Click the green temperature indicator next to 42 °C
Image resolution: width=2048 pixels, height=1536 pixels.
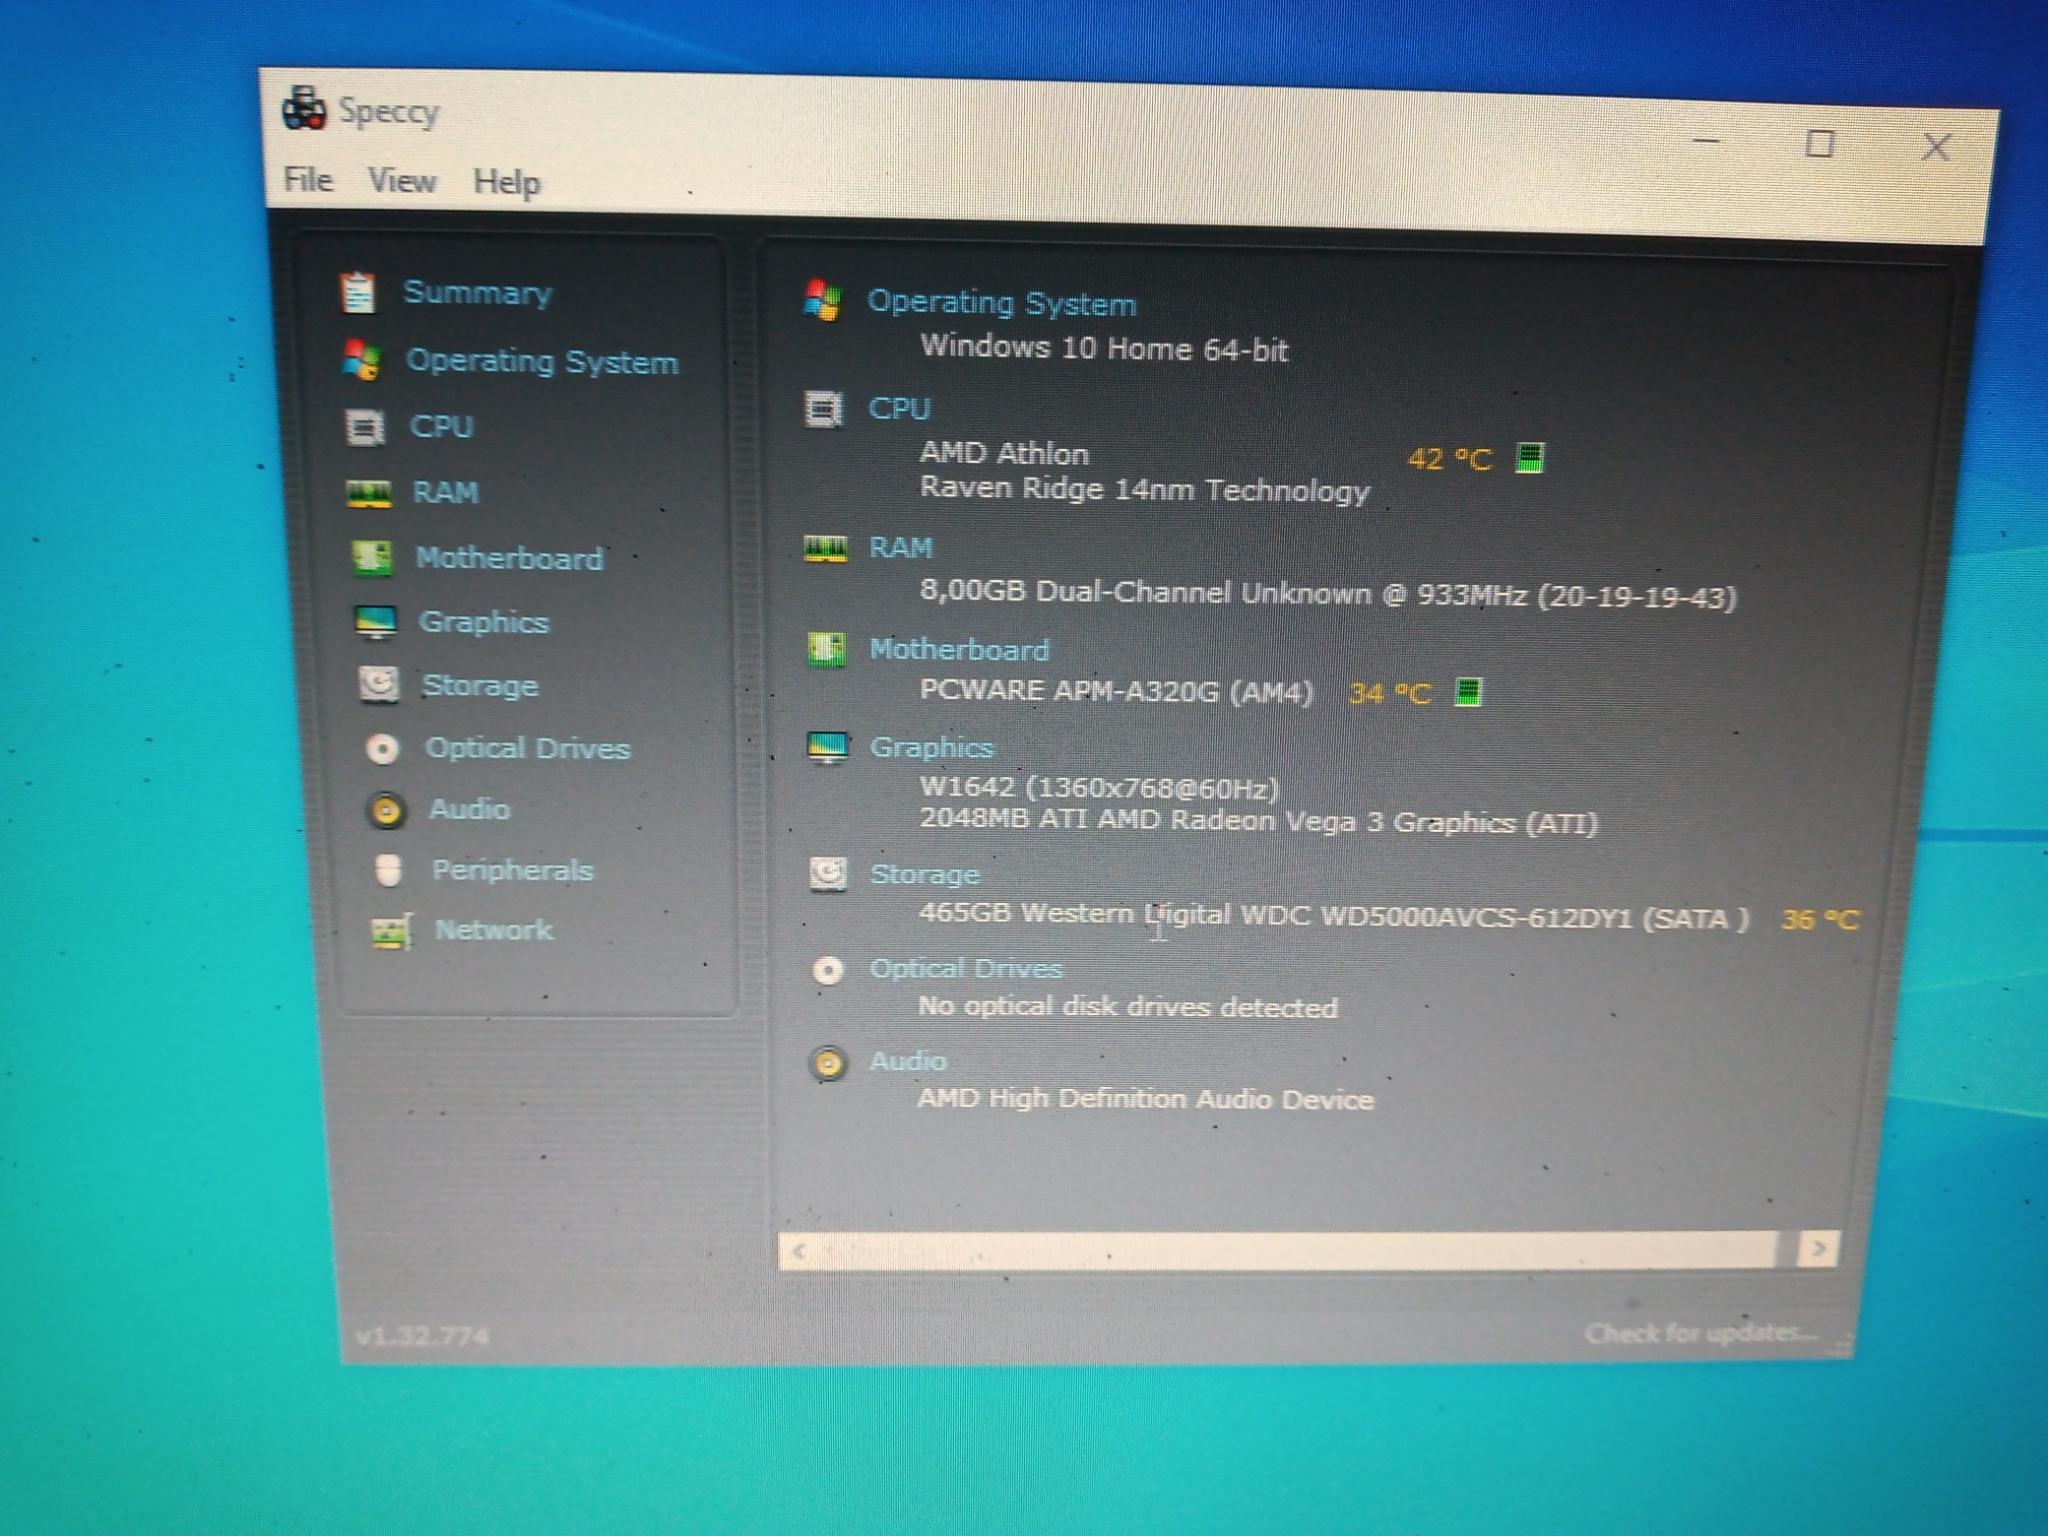[x=1530, y=459]
